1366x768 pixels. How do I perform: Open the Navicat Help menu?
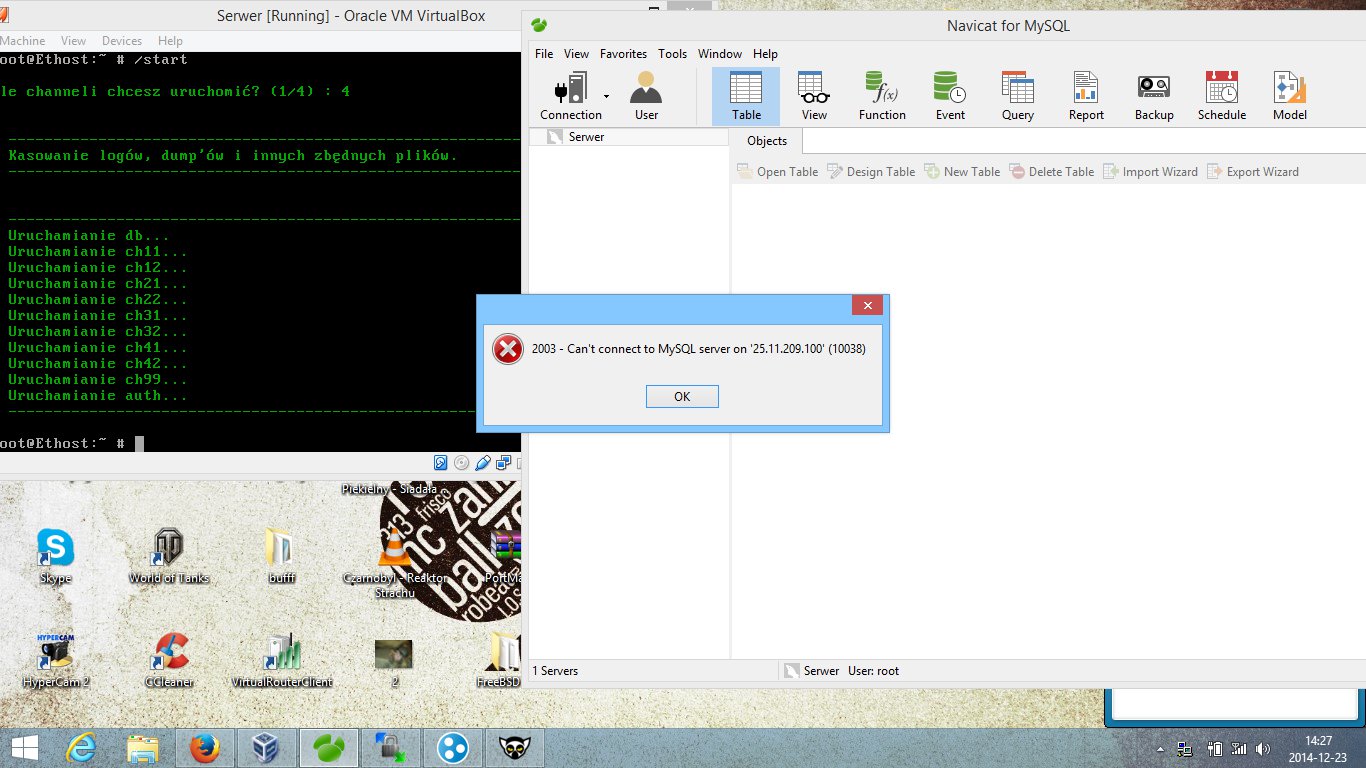tap(765, 54)
